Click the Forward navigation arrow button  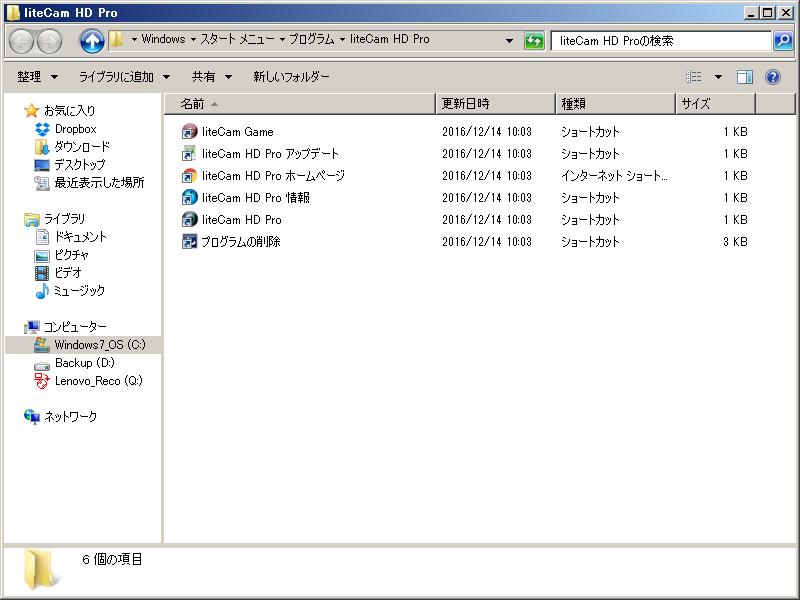coord(50,42)
